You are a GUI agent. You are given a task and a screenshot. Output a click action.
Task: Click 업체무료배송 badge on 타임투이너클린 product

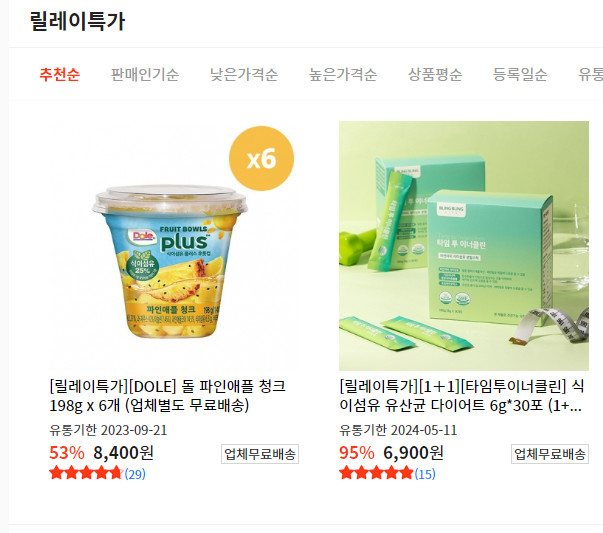pos(550,454)
